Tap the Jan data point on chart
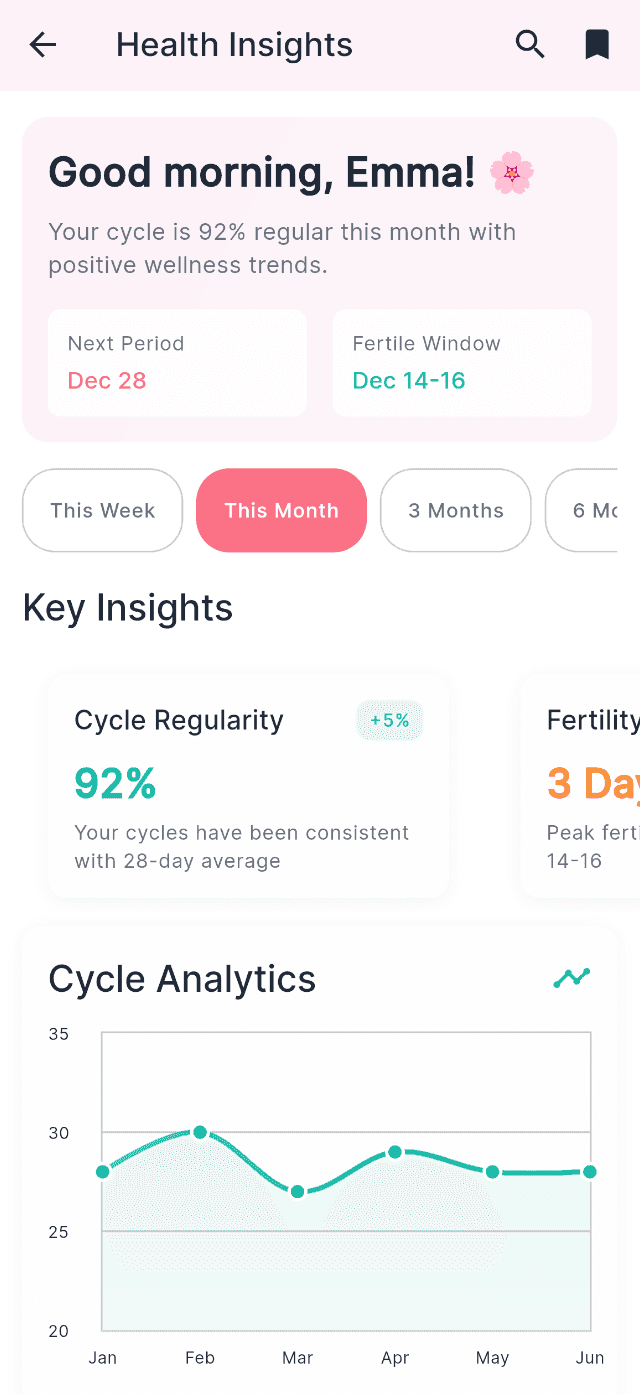Viewport: 640px width, 1394px height. [x=103, y=1172]
